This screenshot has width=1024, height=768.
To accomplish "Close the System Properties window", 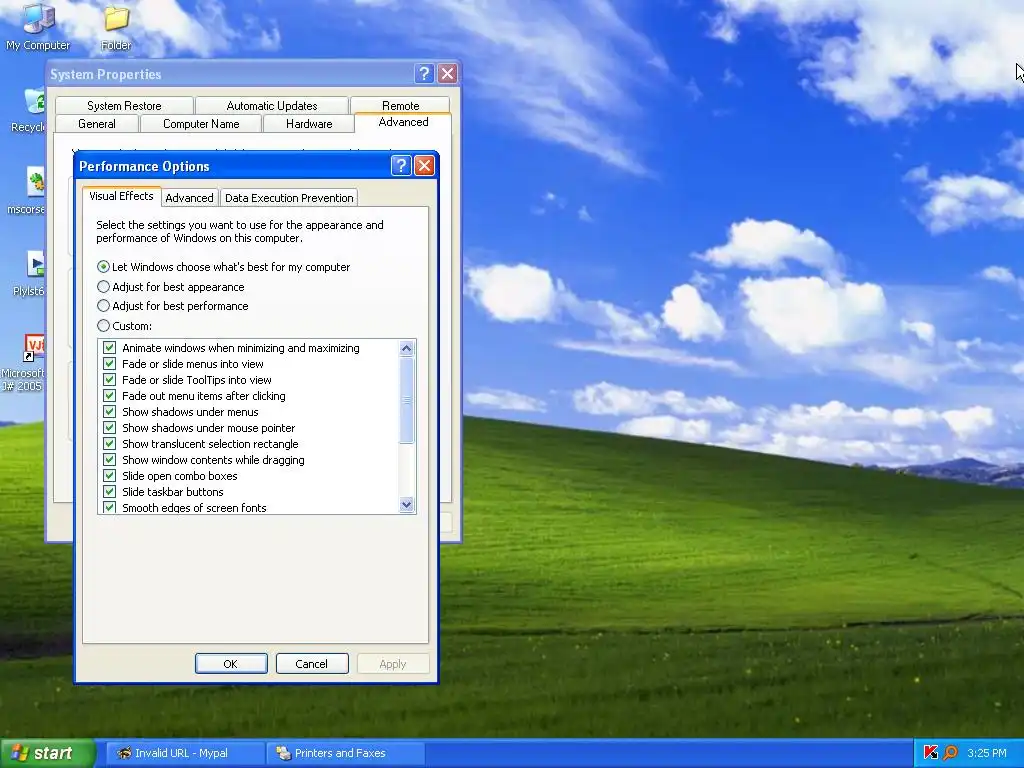I will point(447,74).
